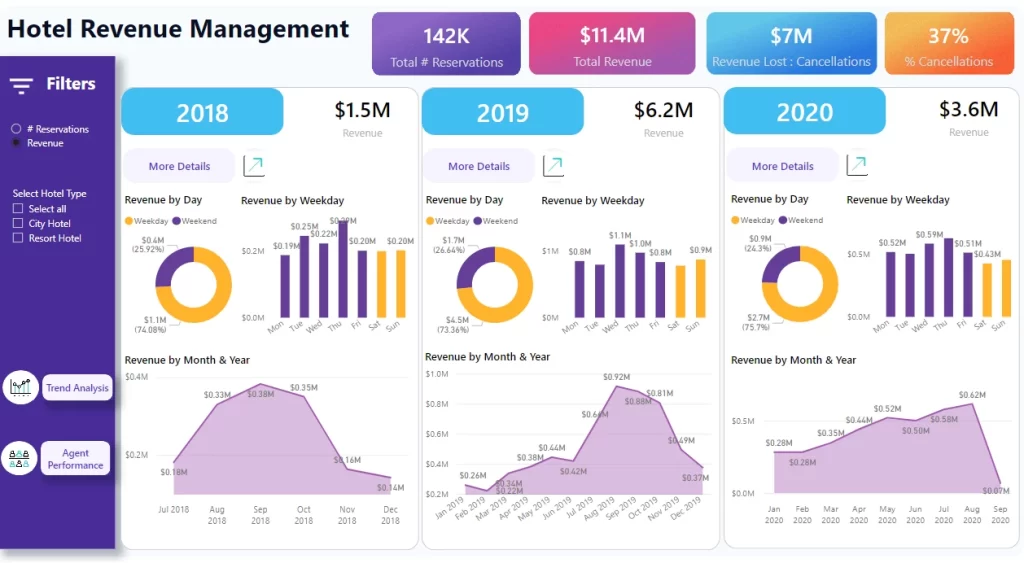Click the 2018 drill-through arrow icon

click(254, 166)
